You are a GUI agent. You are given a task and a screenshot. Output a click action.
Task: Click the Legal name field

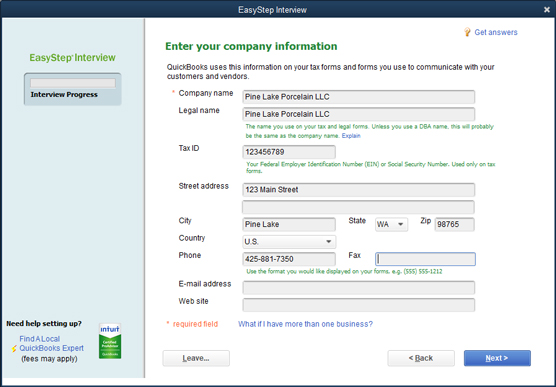coord(358,114)
